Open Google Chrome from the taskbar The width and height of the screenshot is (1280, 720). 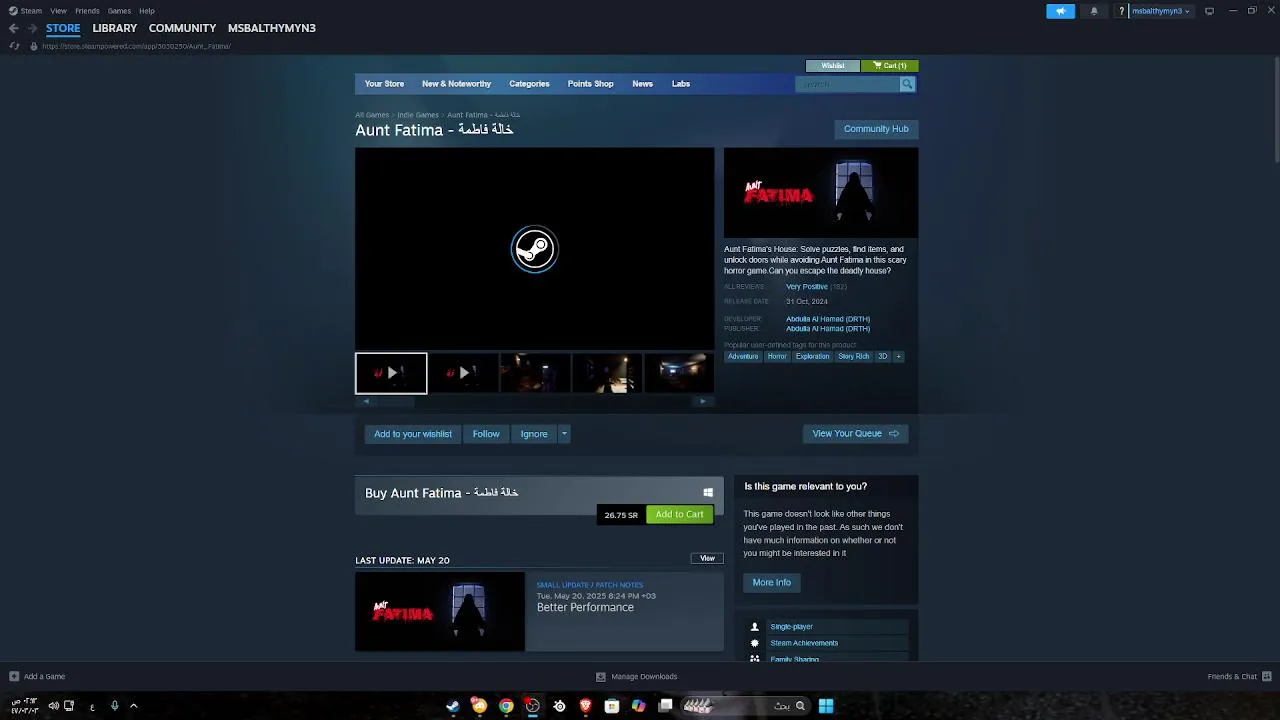pos(506,706)
